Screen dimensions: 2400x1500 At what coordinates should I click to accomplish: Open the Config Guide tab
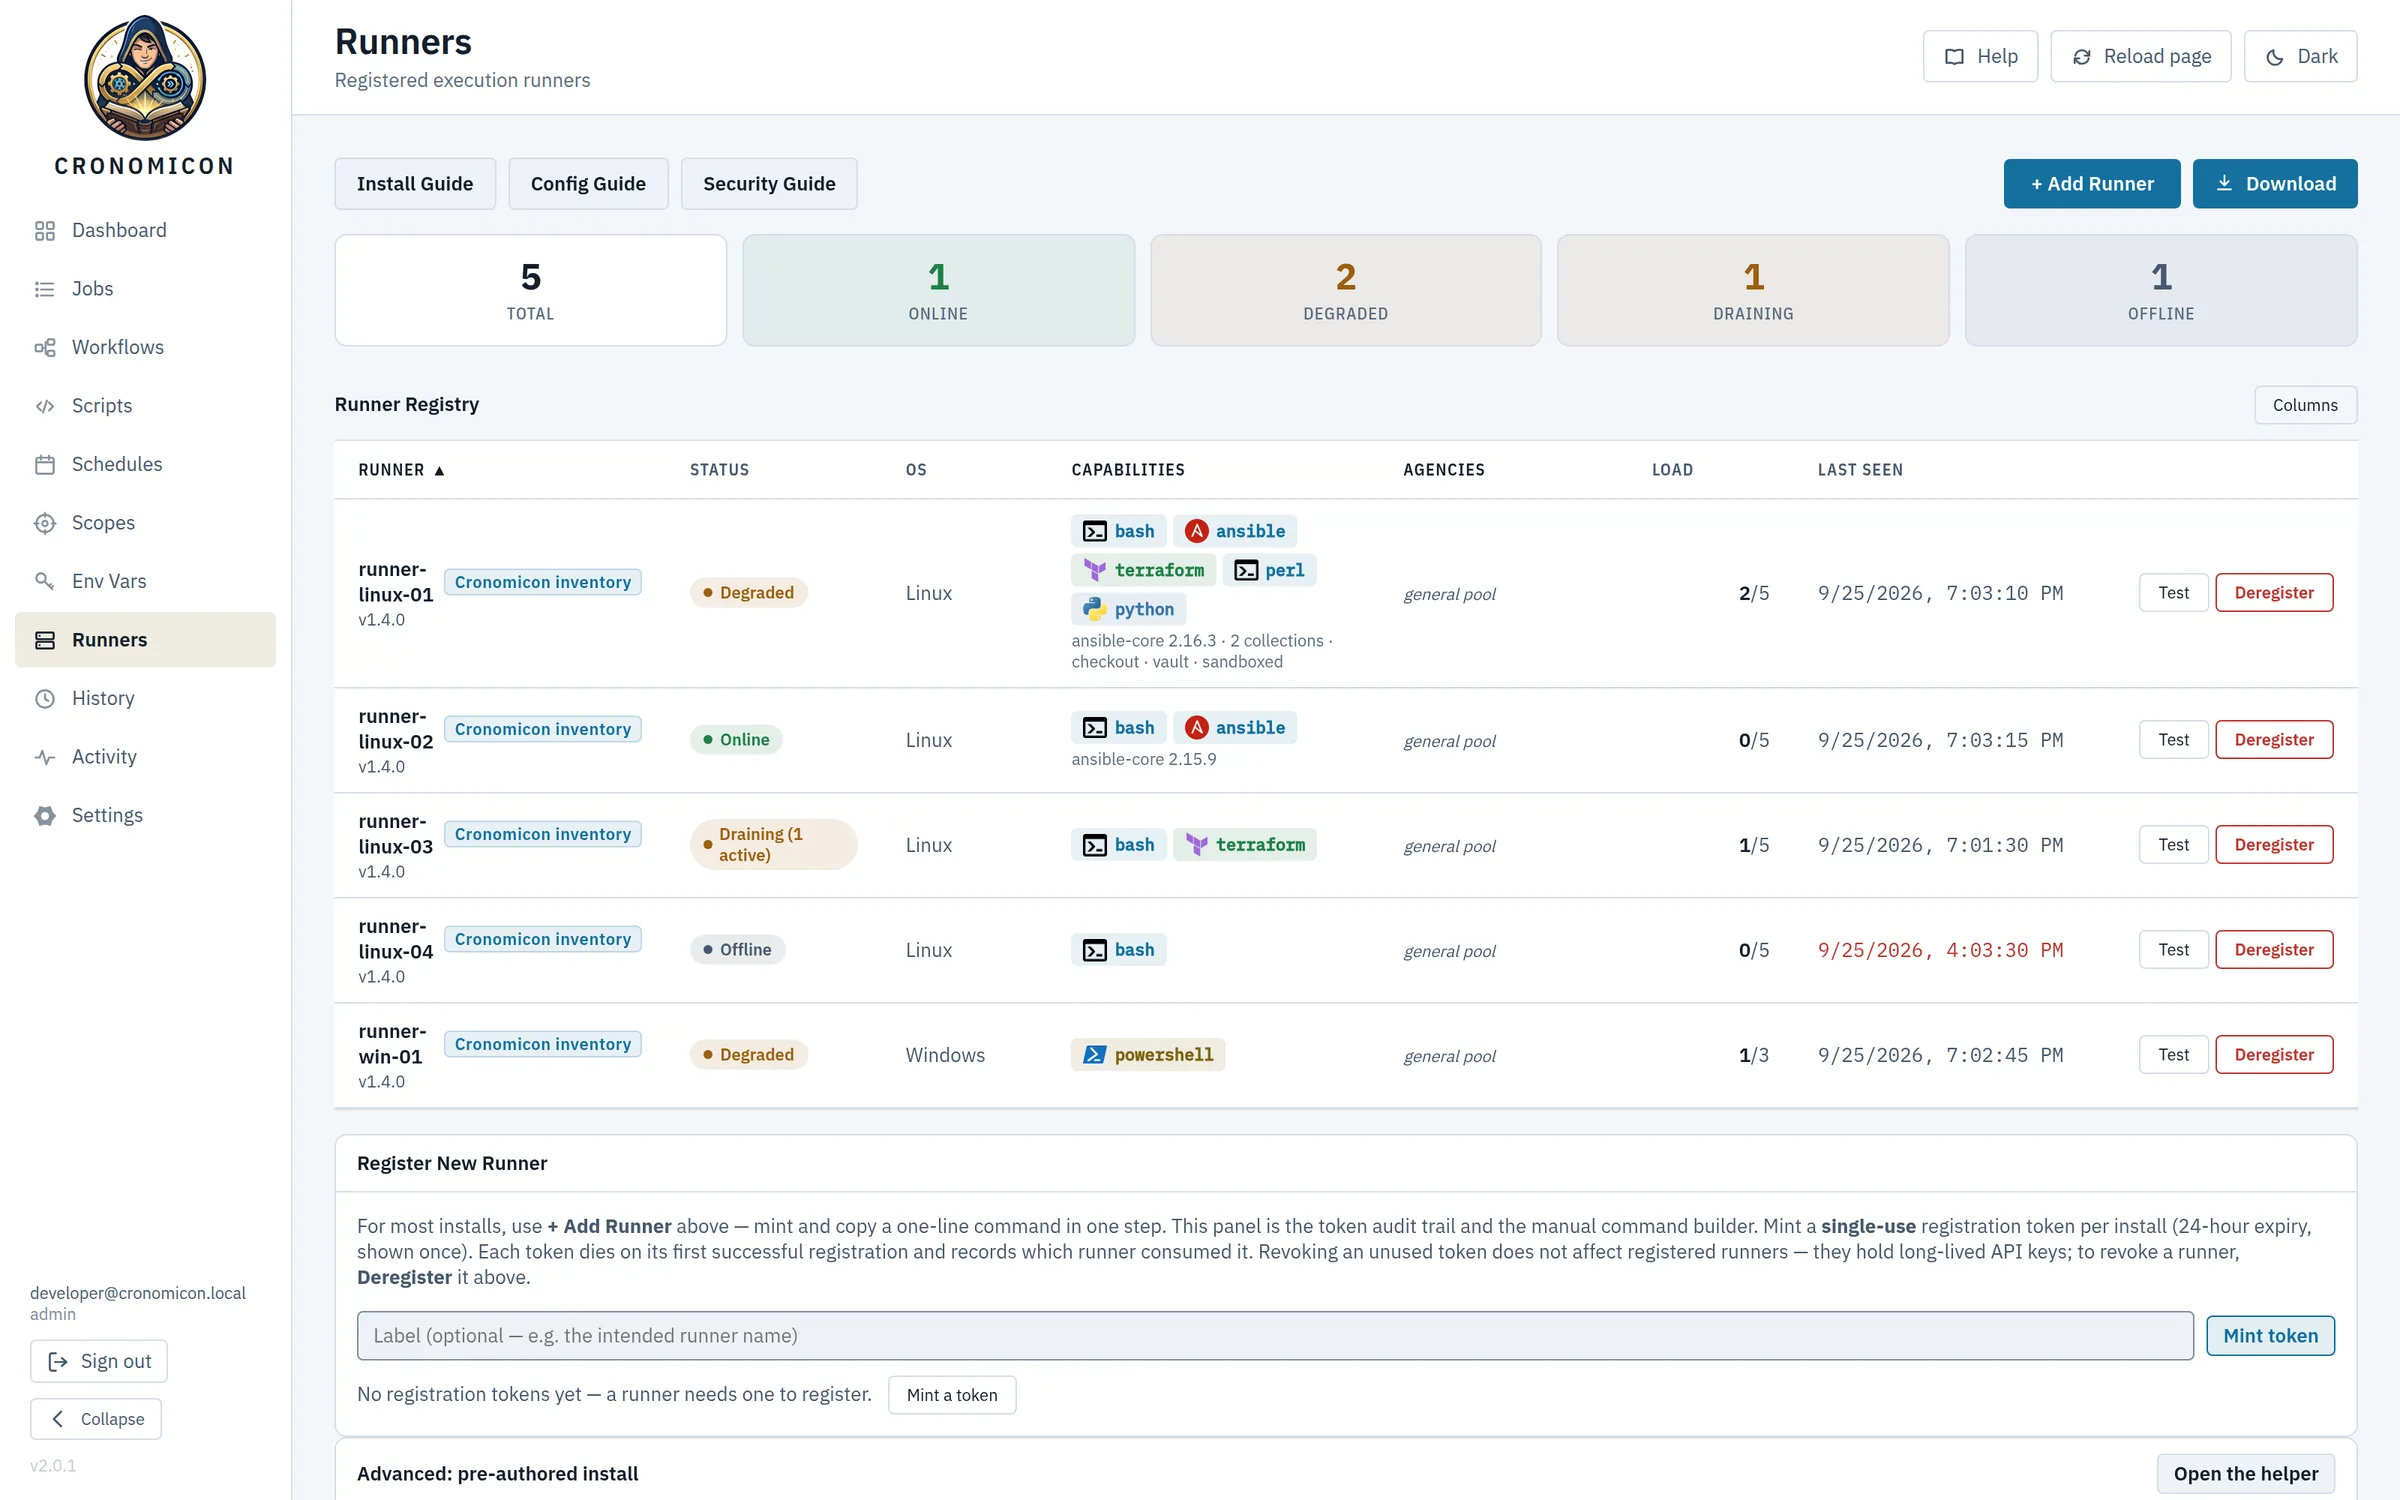click(x=588, y=184)
